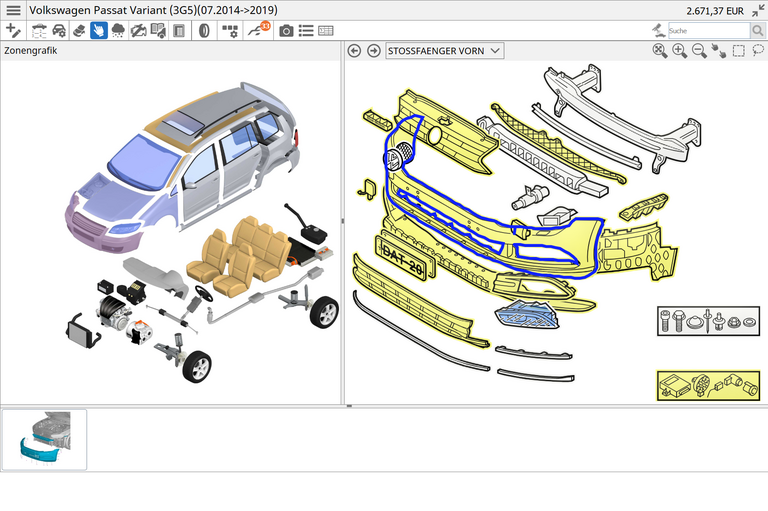Click the Volkswagen Passat Variant vehicle title
Screen dimensions: 768x511
pyautogui.click(x=153, y=10)
